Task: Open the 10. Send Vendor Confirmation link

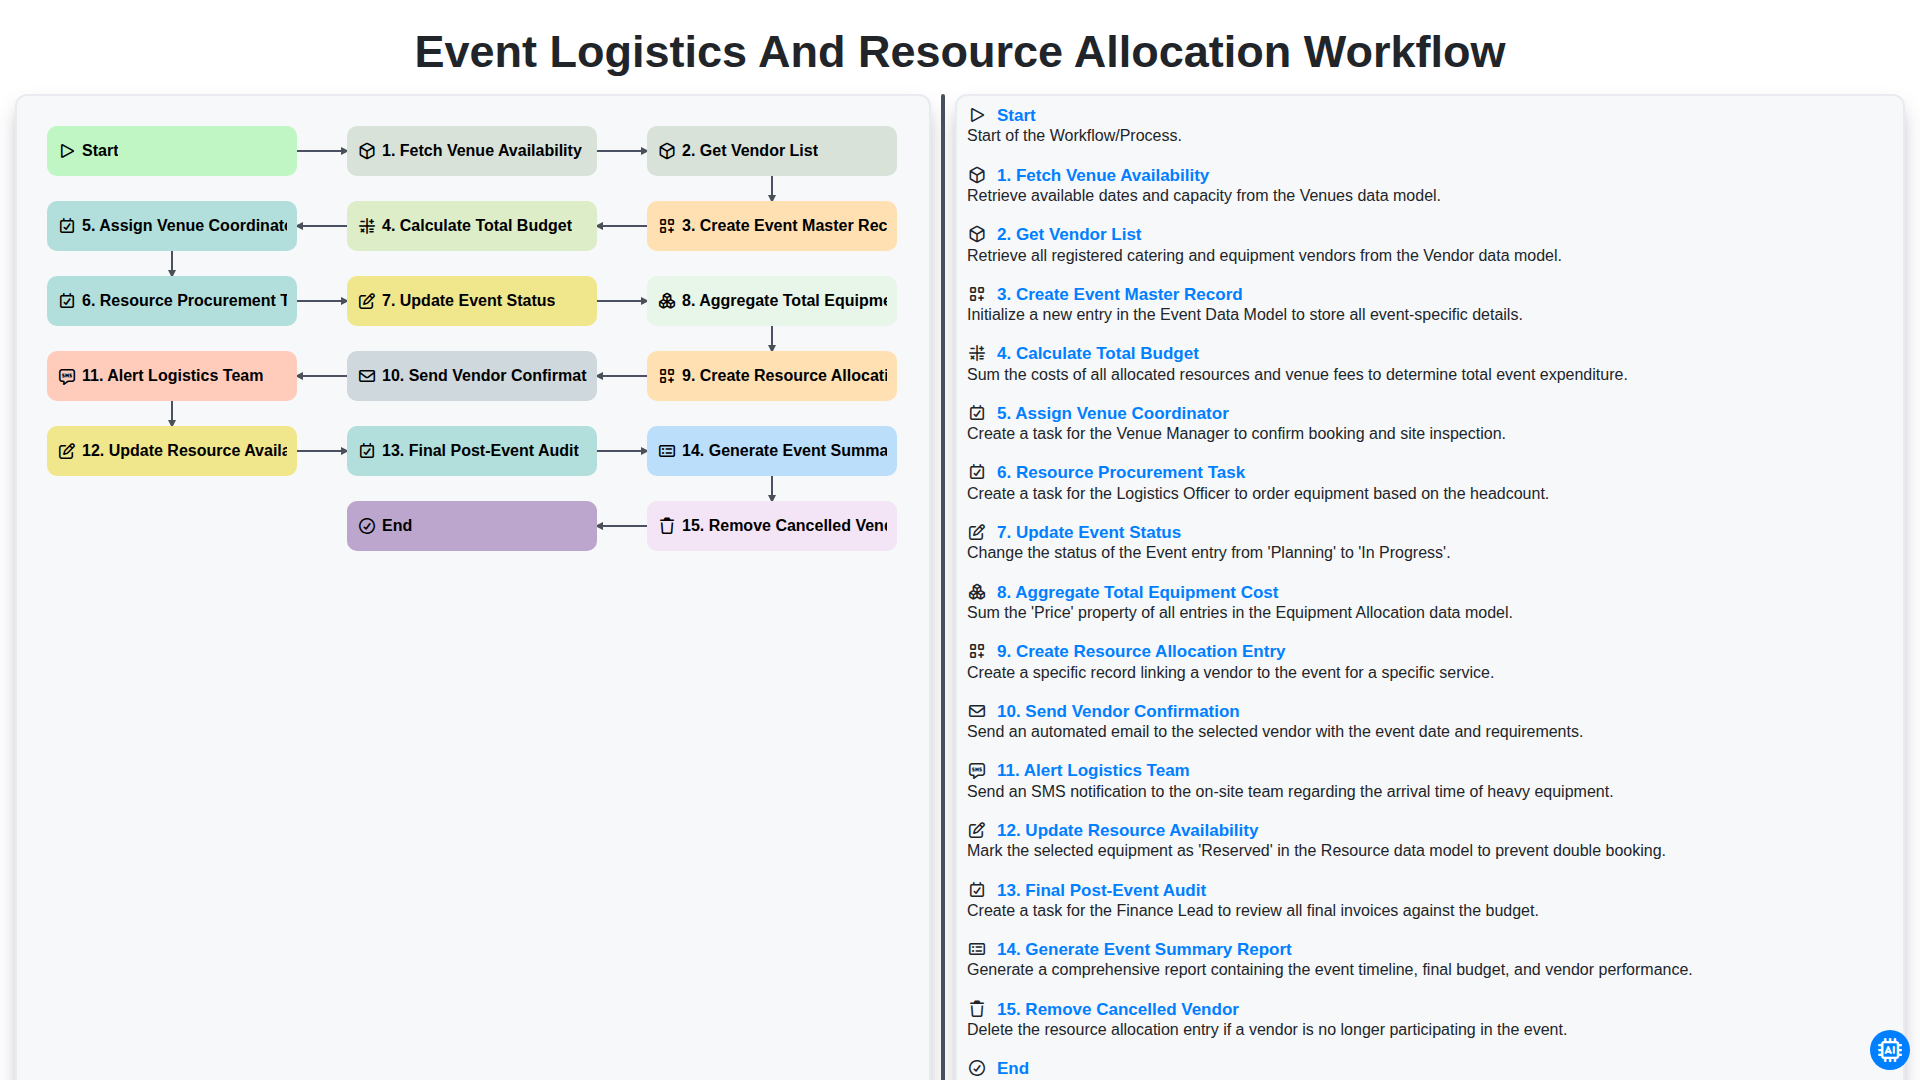Action: click(1118, 711)
